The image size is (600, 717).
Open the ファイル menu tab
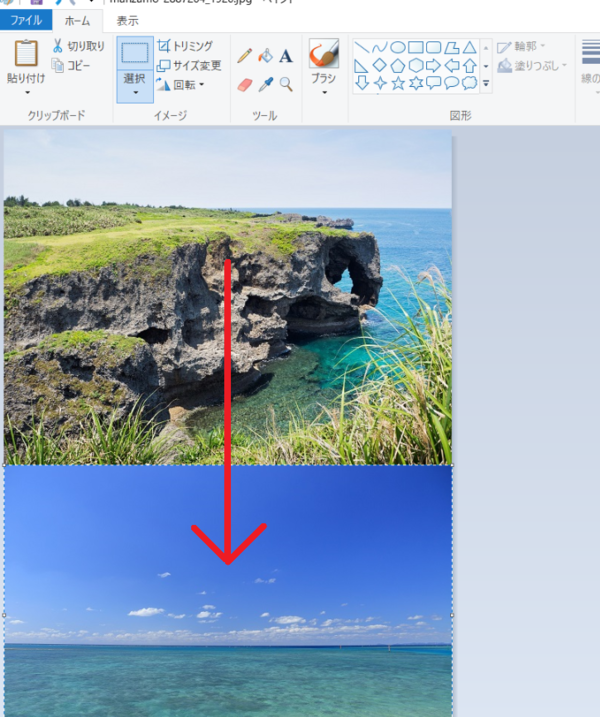tap(26, 20)
